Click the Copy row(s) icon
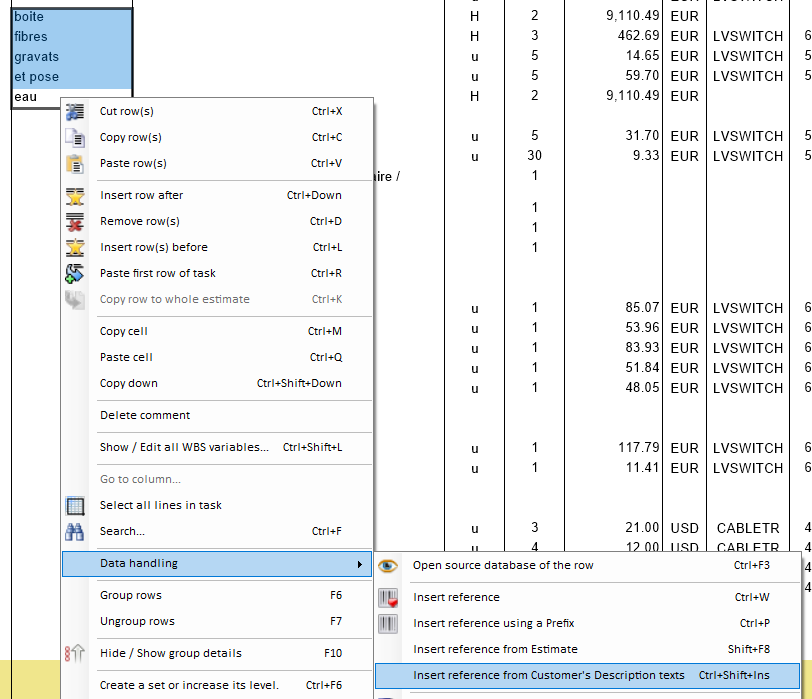 coord(75,138)
